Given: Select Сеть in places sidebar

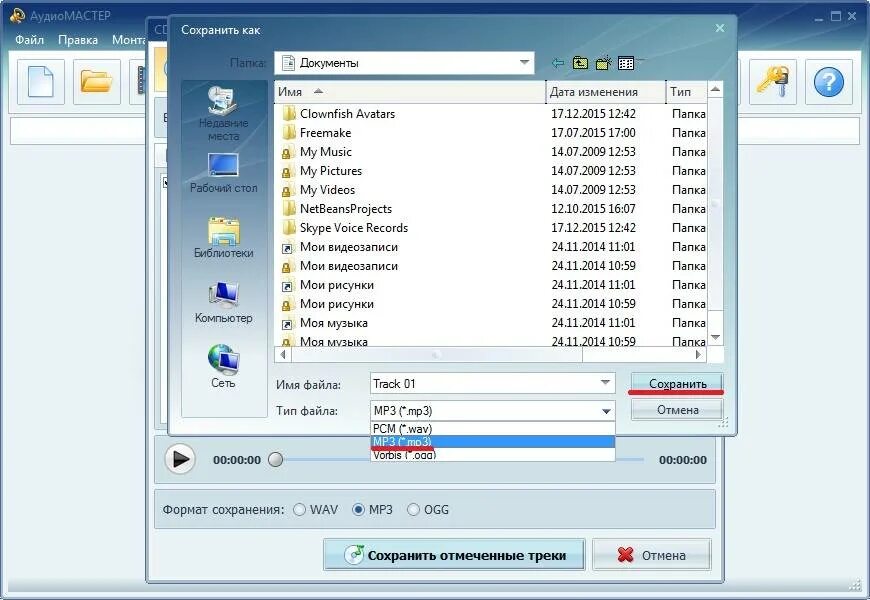Looking at the screenshot, I should point(224,366).
